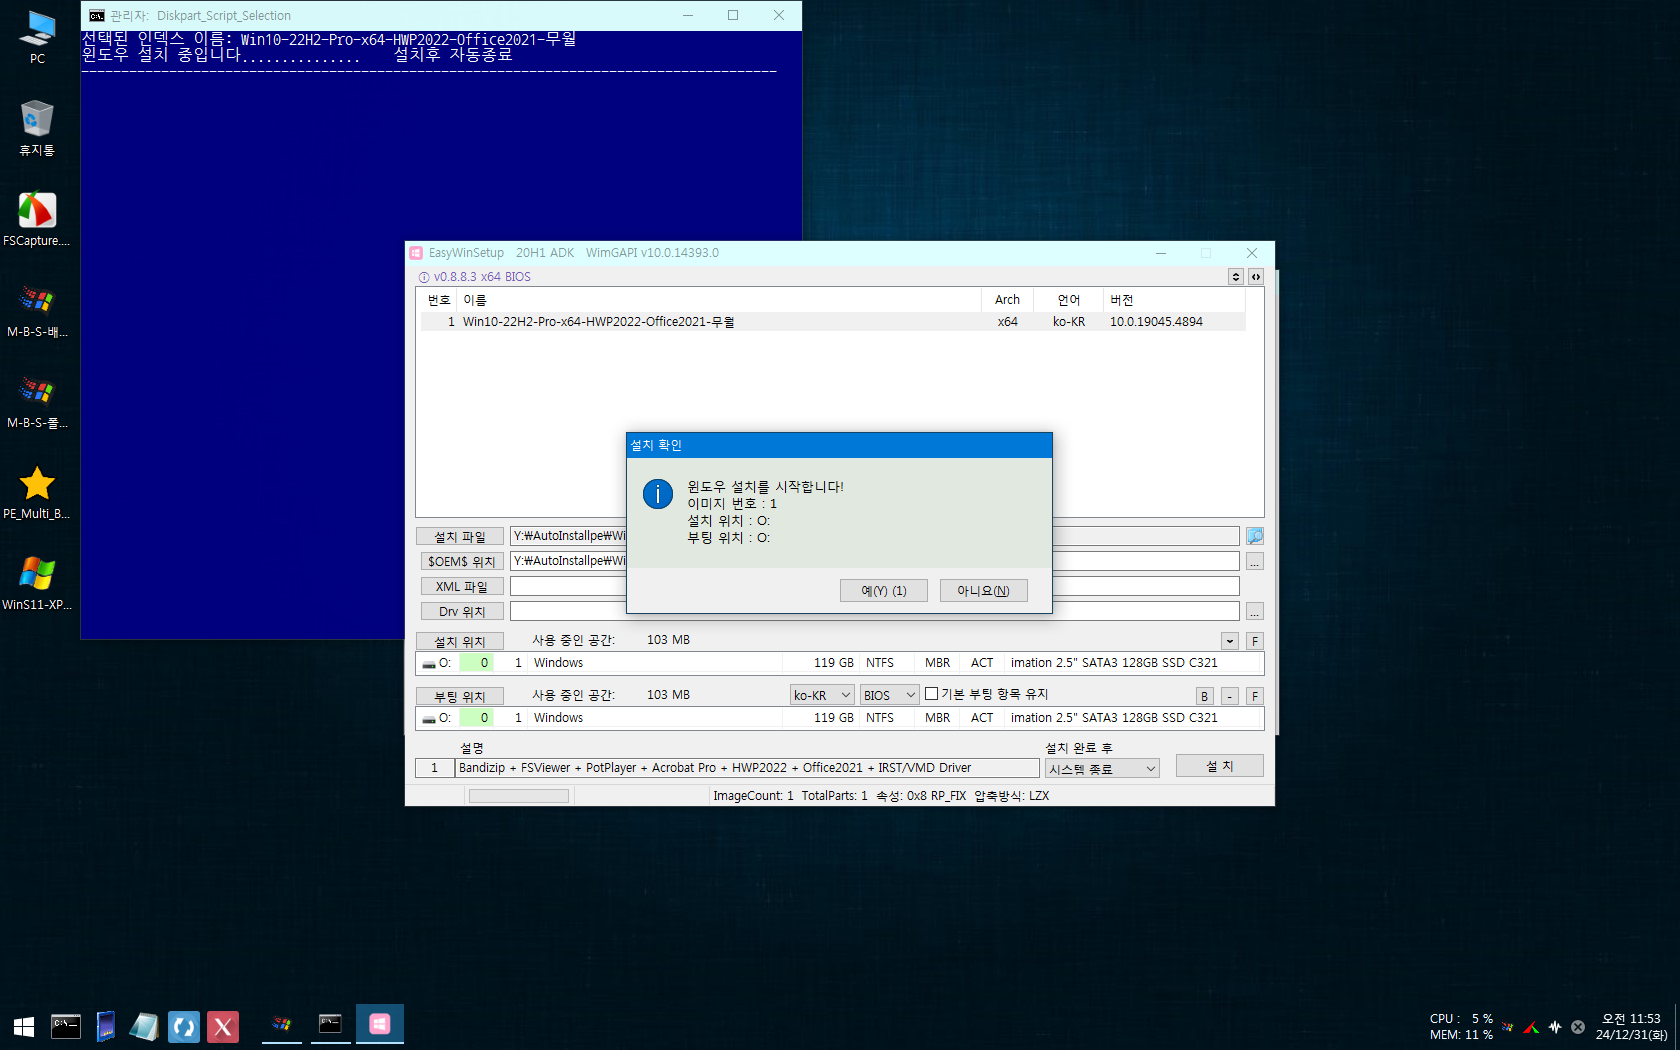This screenshot has height=1050, width=1680.
Task: Browse $OEM$ location with ellipsis button
Action: [1255, 562]
